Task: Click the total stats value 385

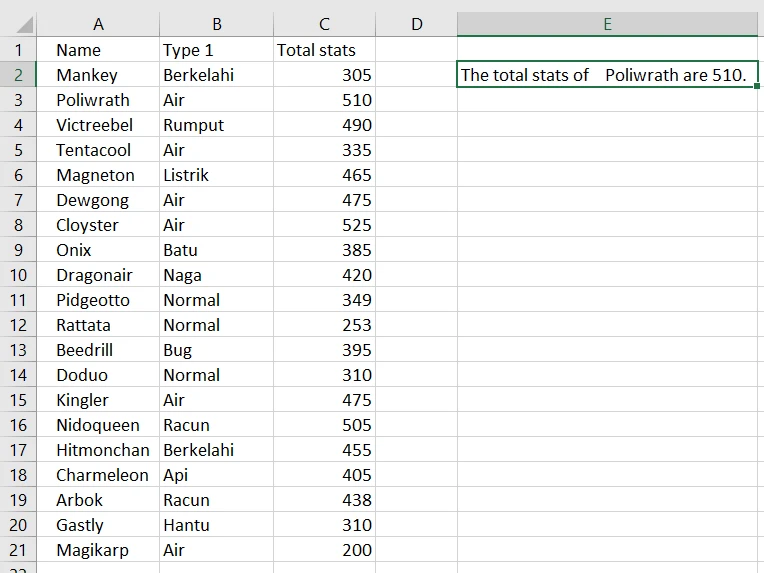Action: point(325,250)
